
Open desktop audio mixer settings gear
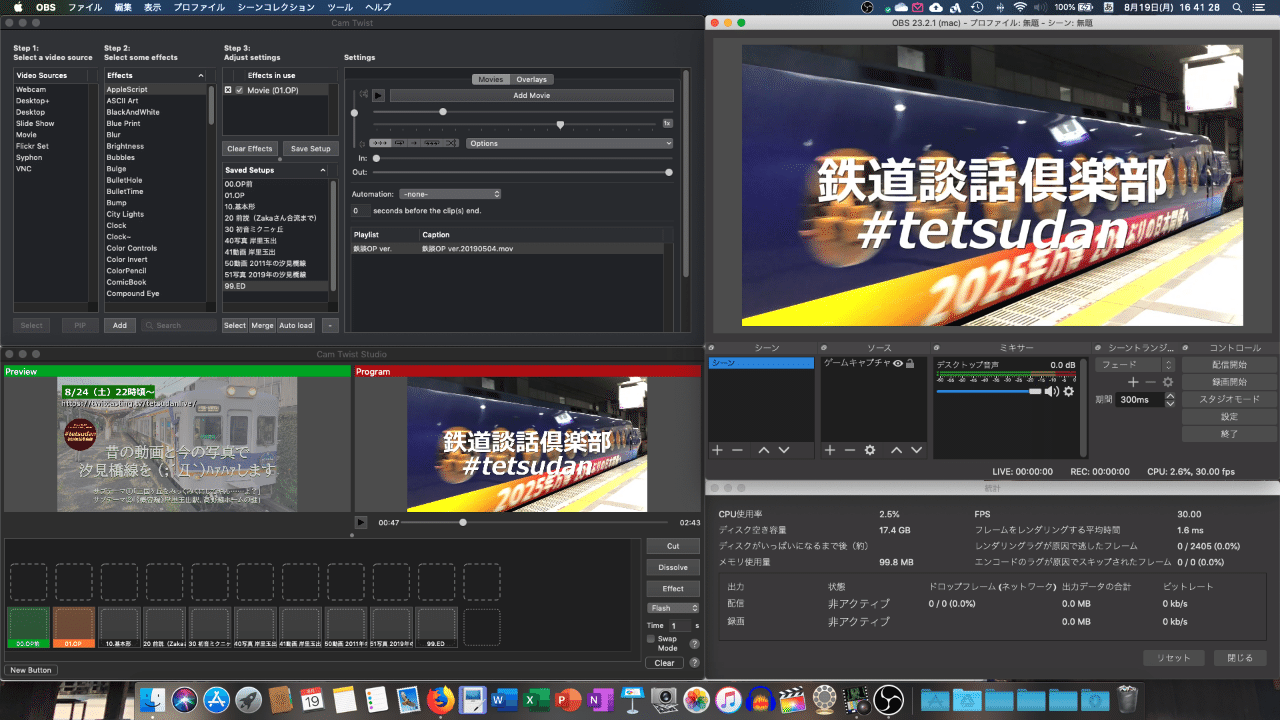pos(1068,391)
